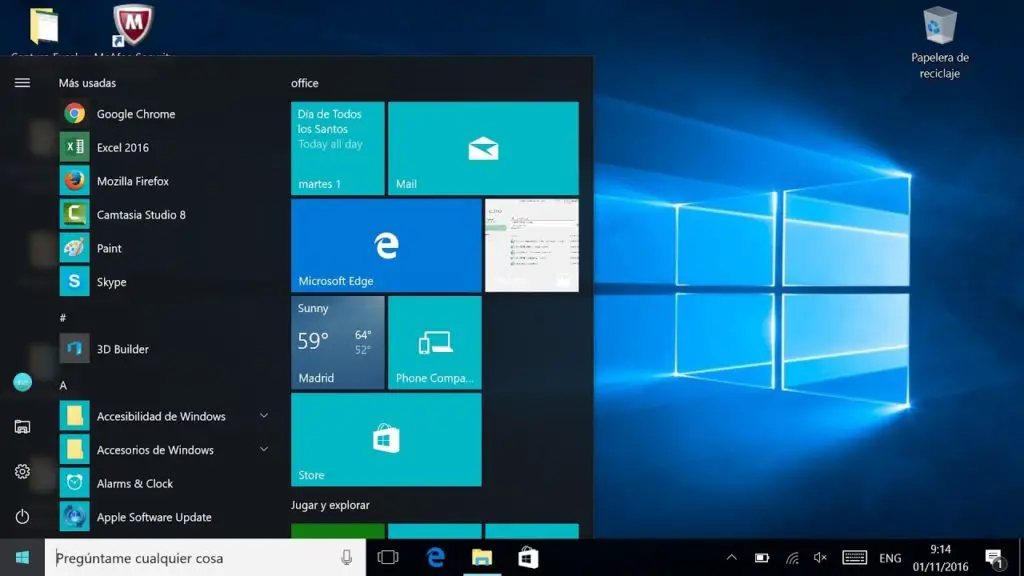Open Mozilla Firefox in Start menu
Viewport: 1024px width, 576px height.
[132, 181]
